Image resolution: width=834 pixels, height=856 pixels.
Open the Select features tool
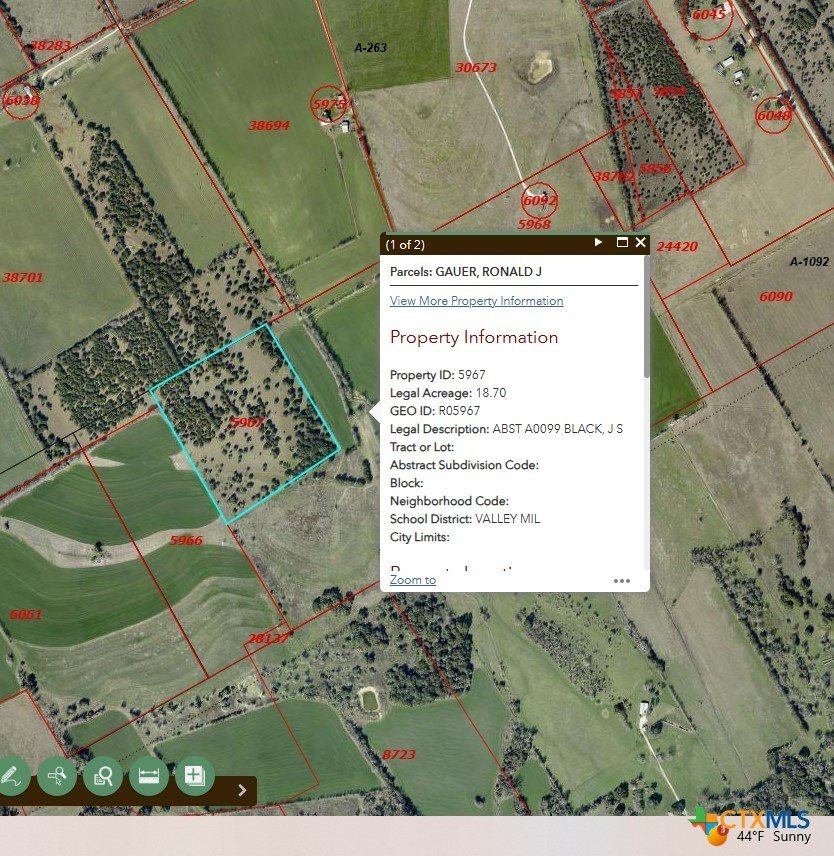tap(57, 775)
